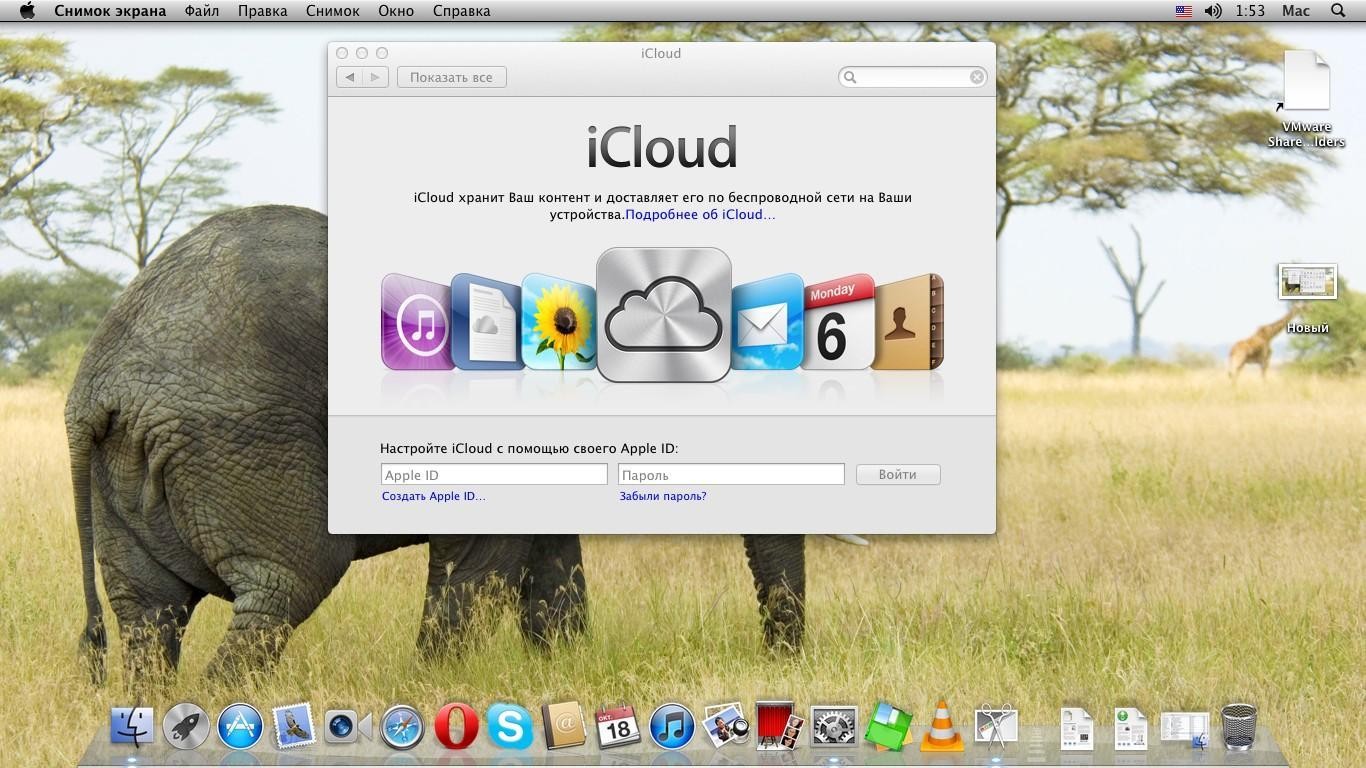The image size is (1366, 768).
Task: Open Grab scissors app in the Dock
Action: pyautogui.click(x=995, y=727)
